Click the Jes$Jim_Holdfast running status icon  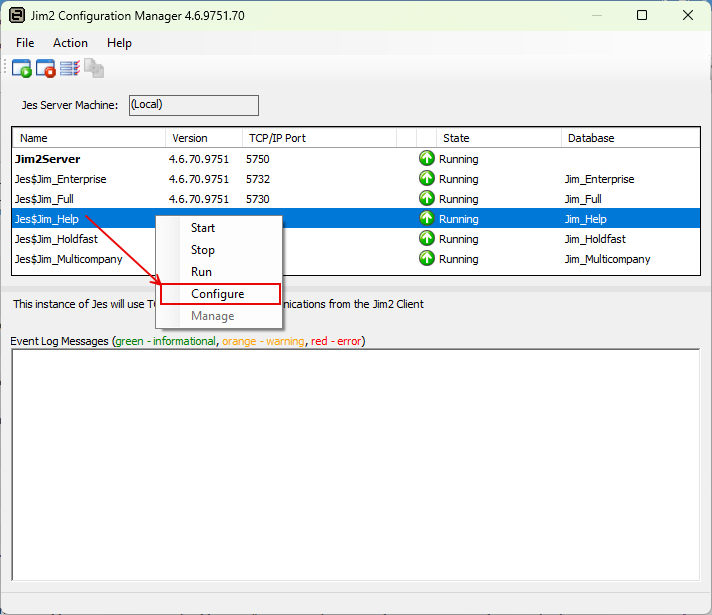tap(427, 239)
